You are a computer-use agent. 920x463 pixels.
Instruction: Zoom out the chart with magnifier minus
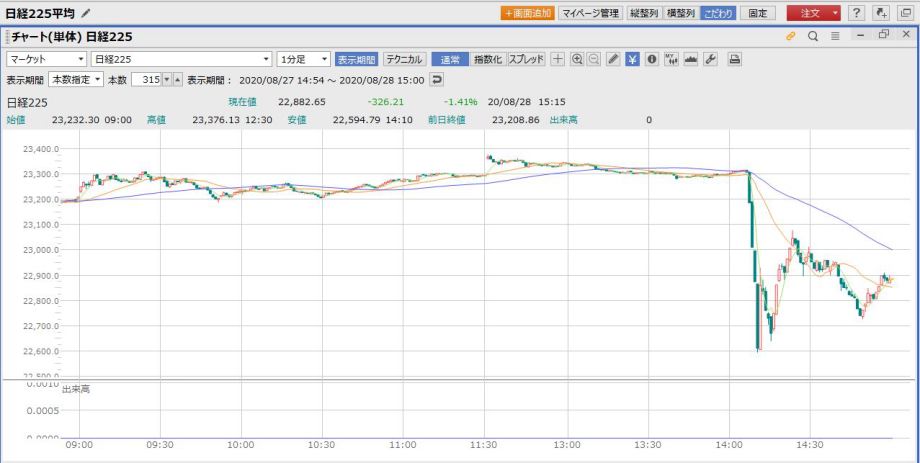[x=594, y=59]
